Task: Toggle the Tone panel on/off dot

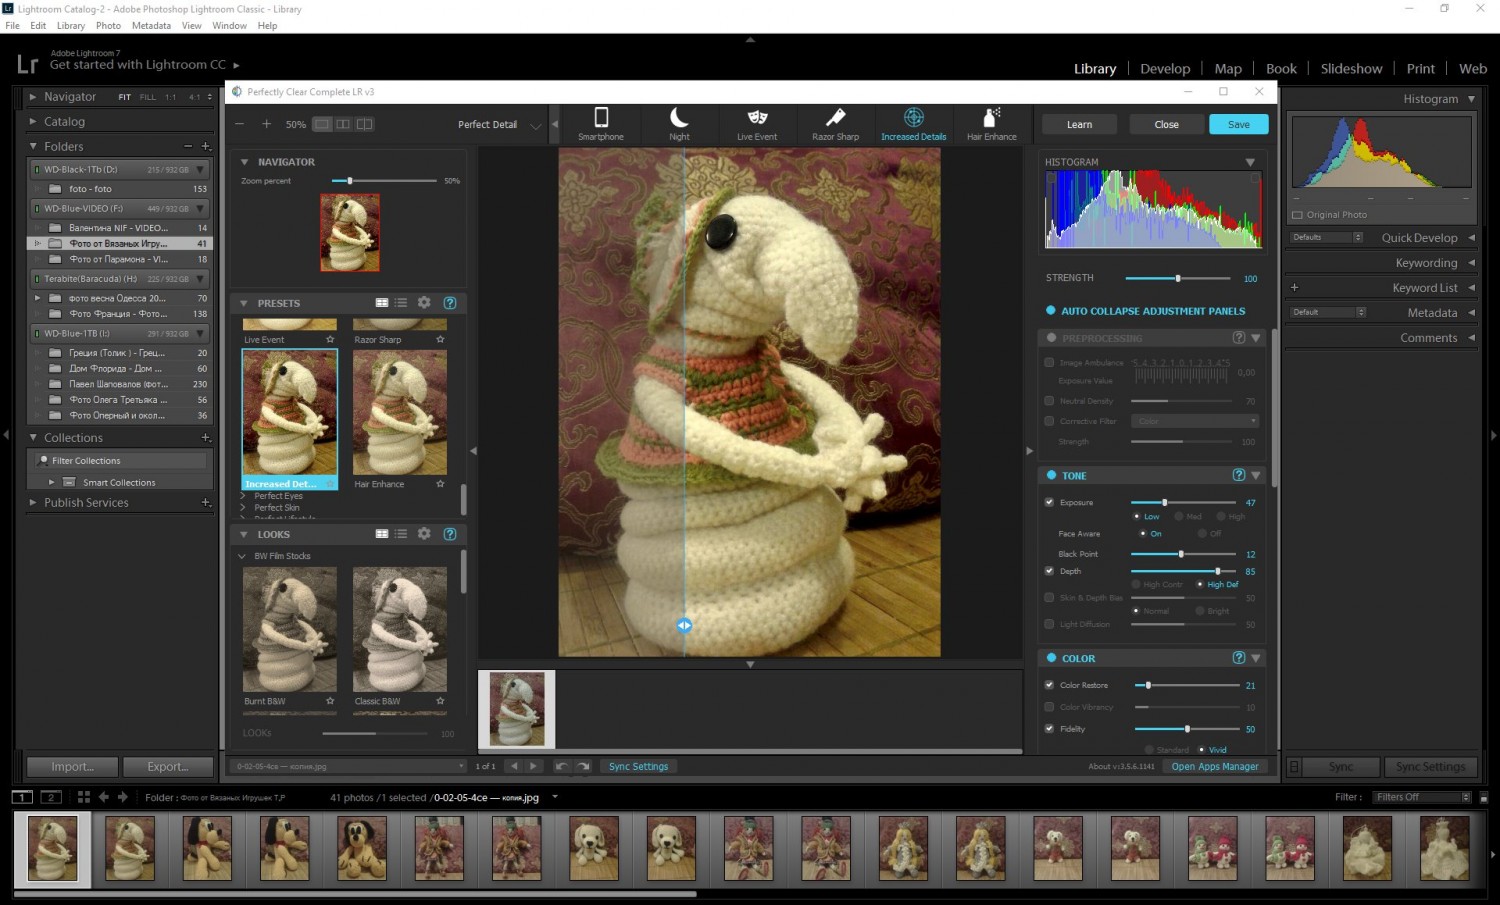Action: click(1051, 475)
